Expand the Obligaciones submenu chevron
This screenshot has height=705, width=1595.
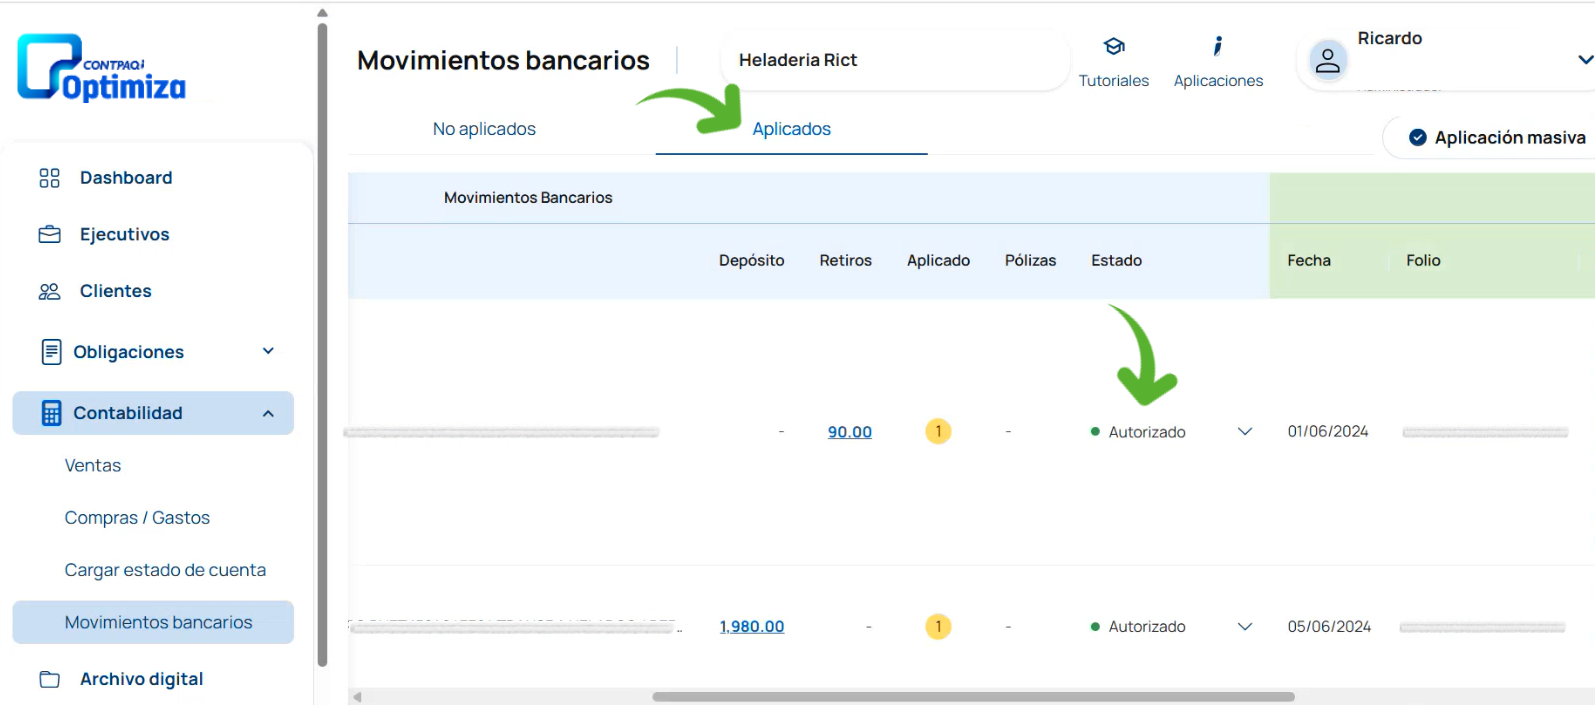pyautogui.click(x=268, y=351)
